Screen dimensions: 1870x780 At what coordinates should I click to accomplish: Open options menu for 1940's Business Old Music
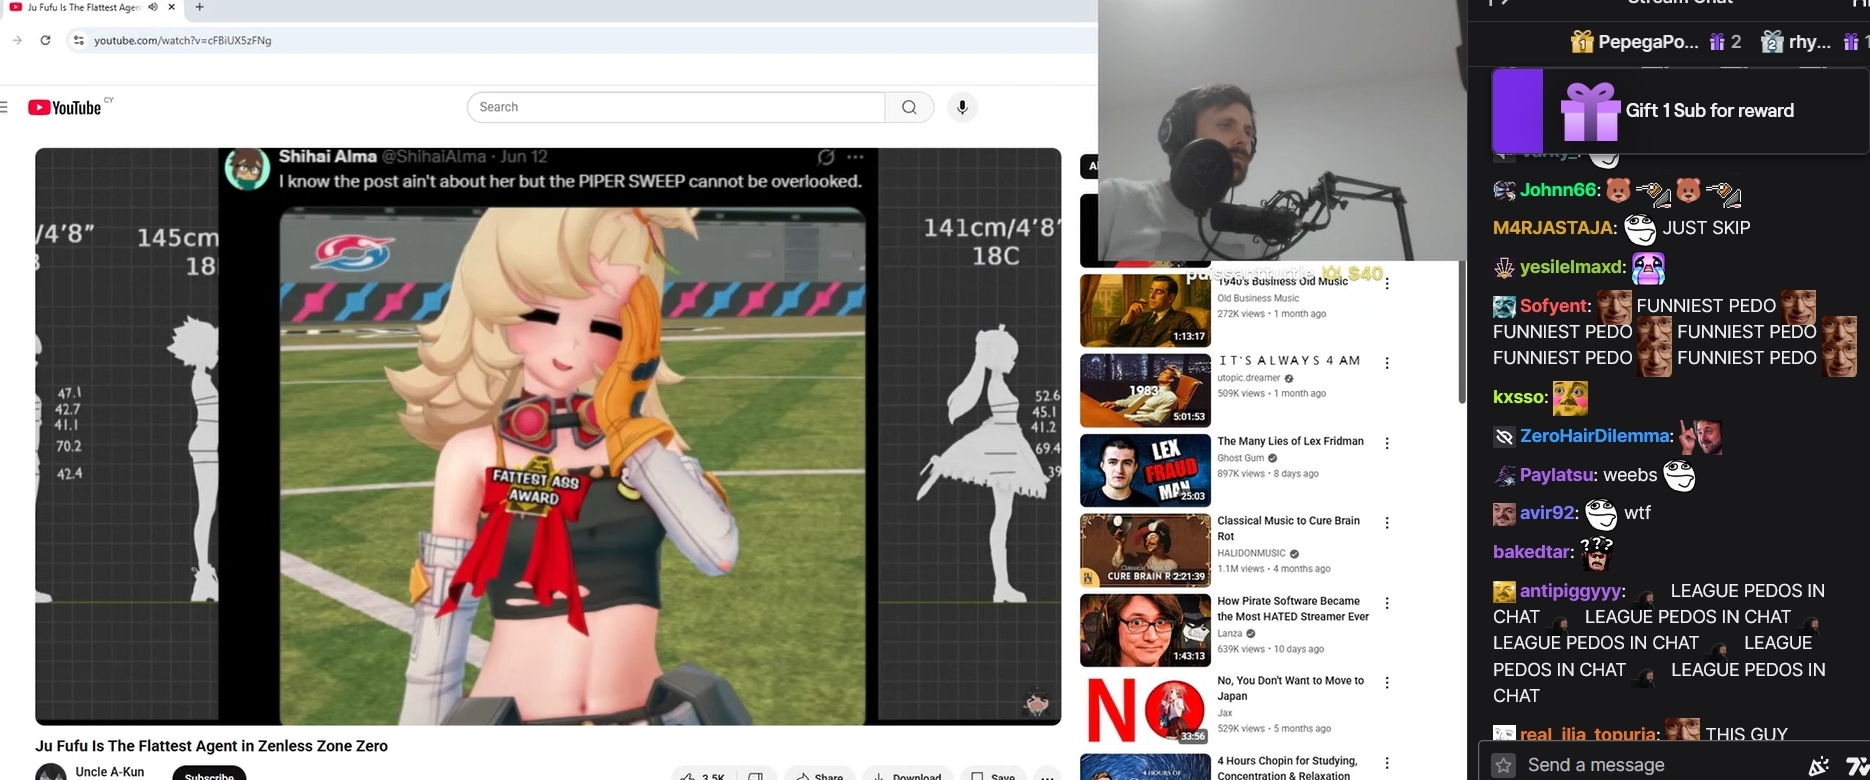1387,283
